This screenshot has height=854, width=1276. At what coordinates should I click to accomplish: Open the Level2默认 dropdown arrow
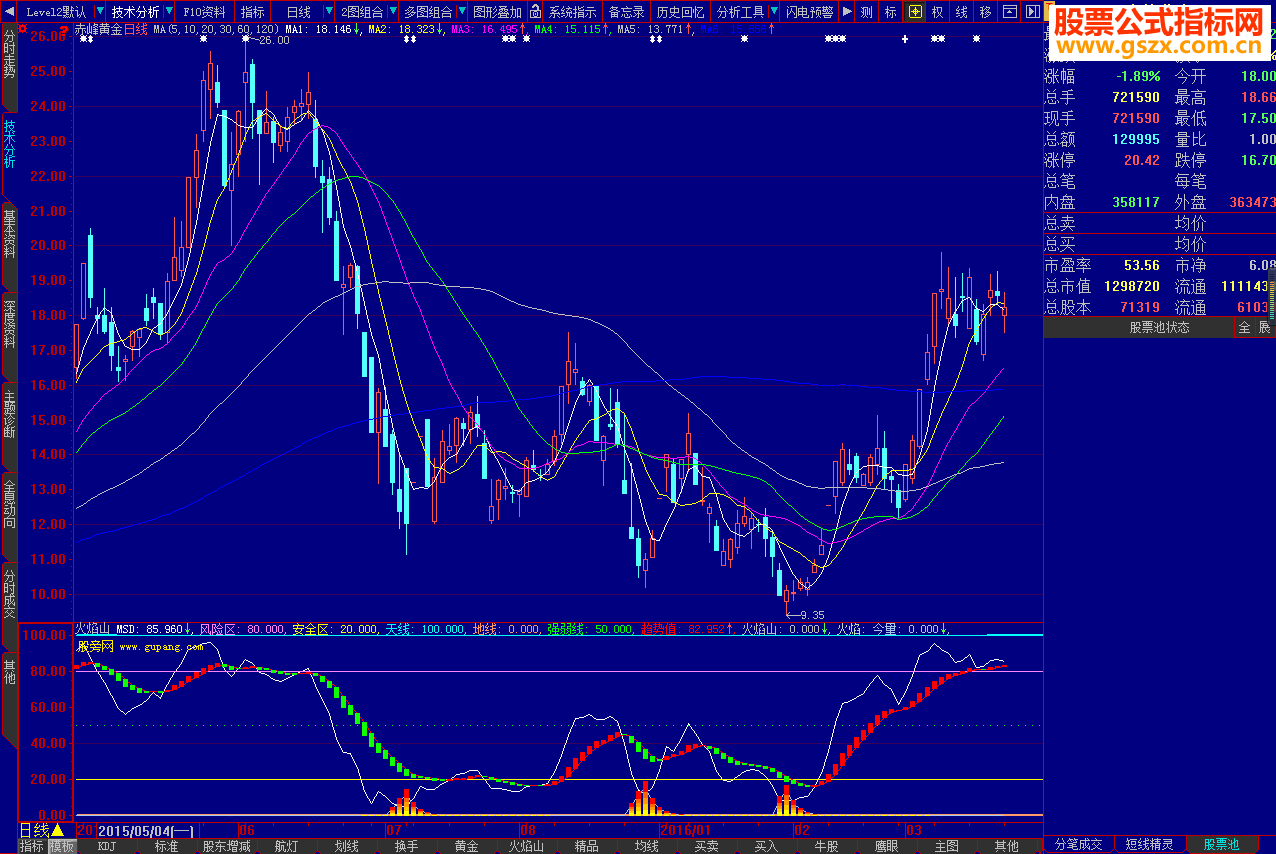(x=98, y=12)
